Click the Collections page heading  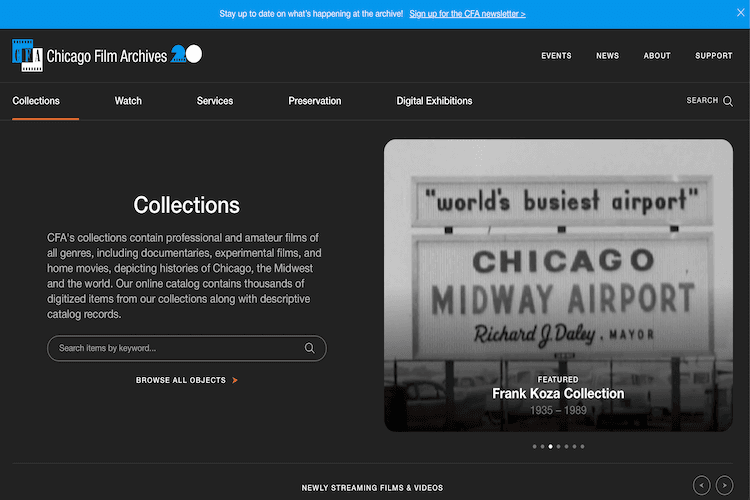[187, 205]
